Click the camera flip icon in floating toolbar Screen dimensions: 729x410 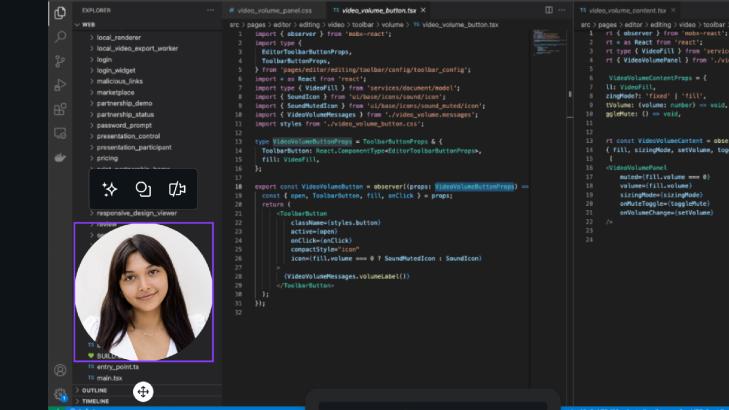pos(177,189)
